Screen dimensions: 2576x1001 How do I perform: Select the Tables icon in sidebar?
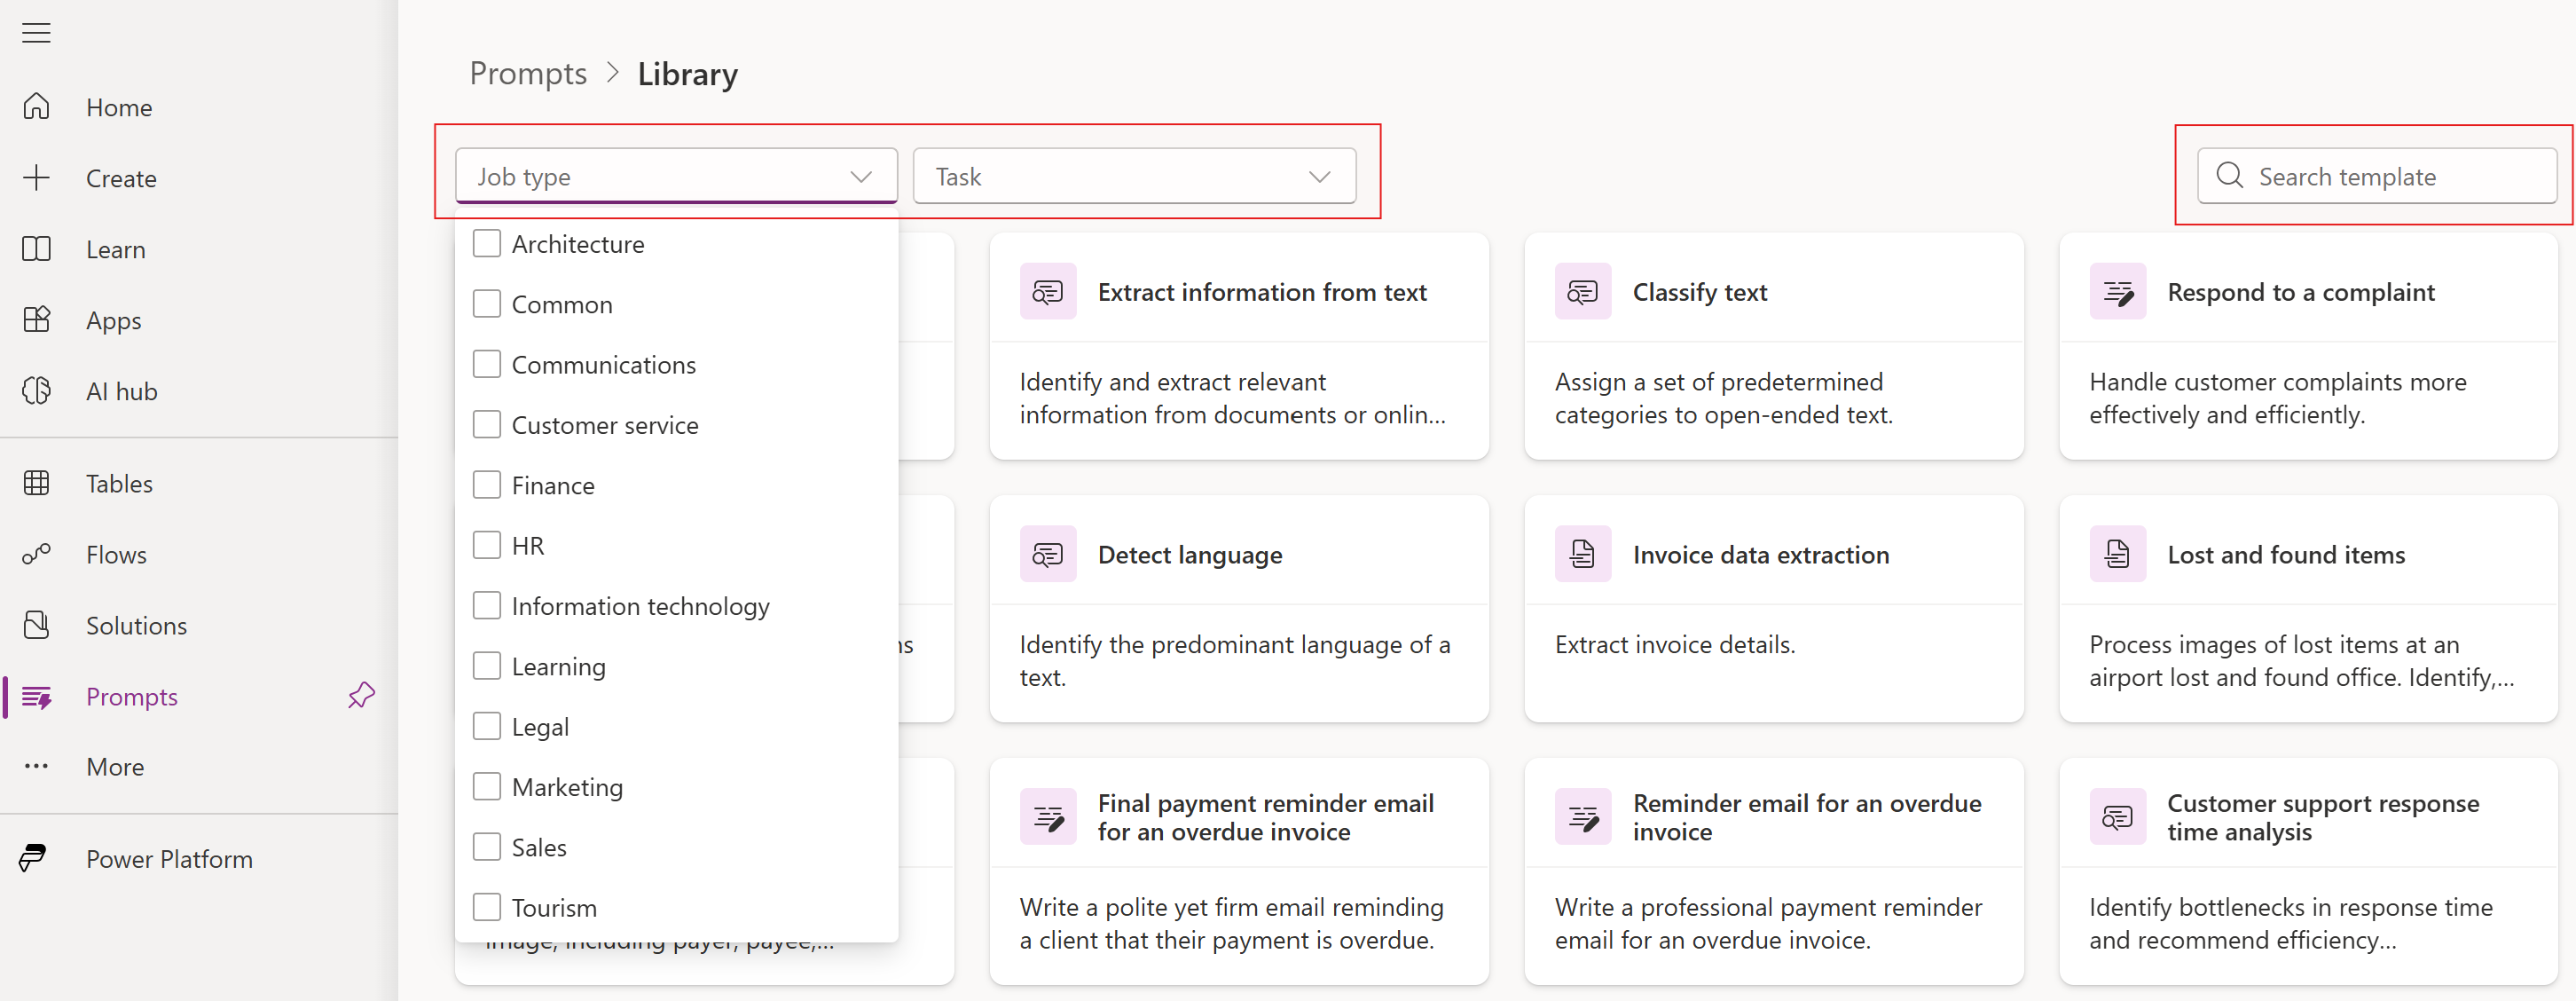click(x=37, y=483)
